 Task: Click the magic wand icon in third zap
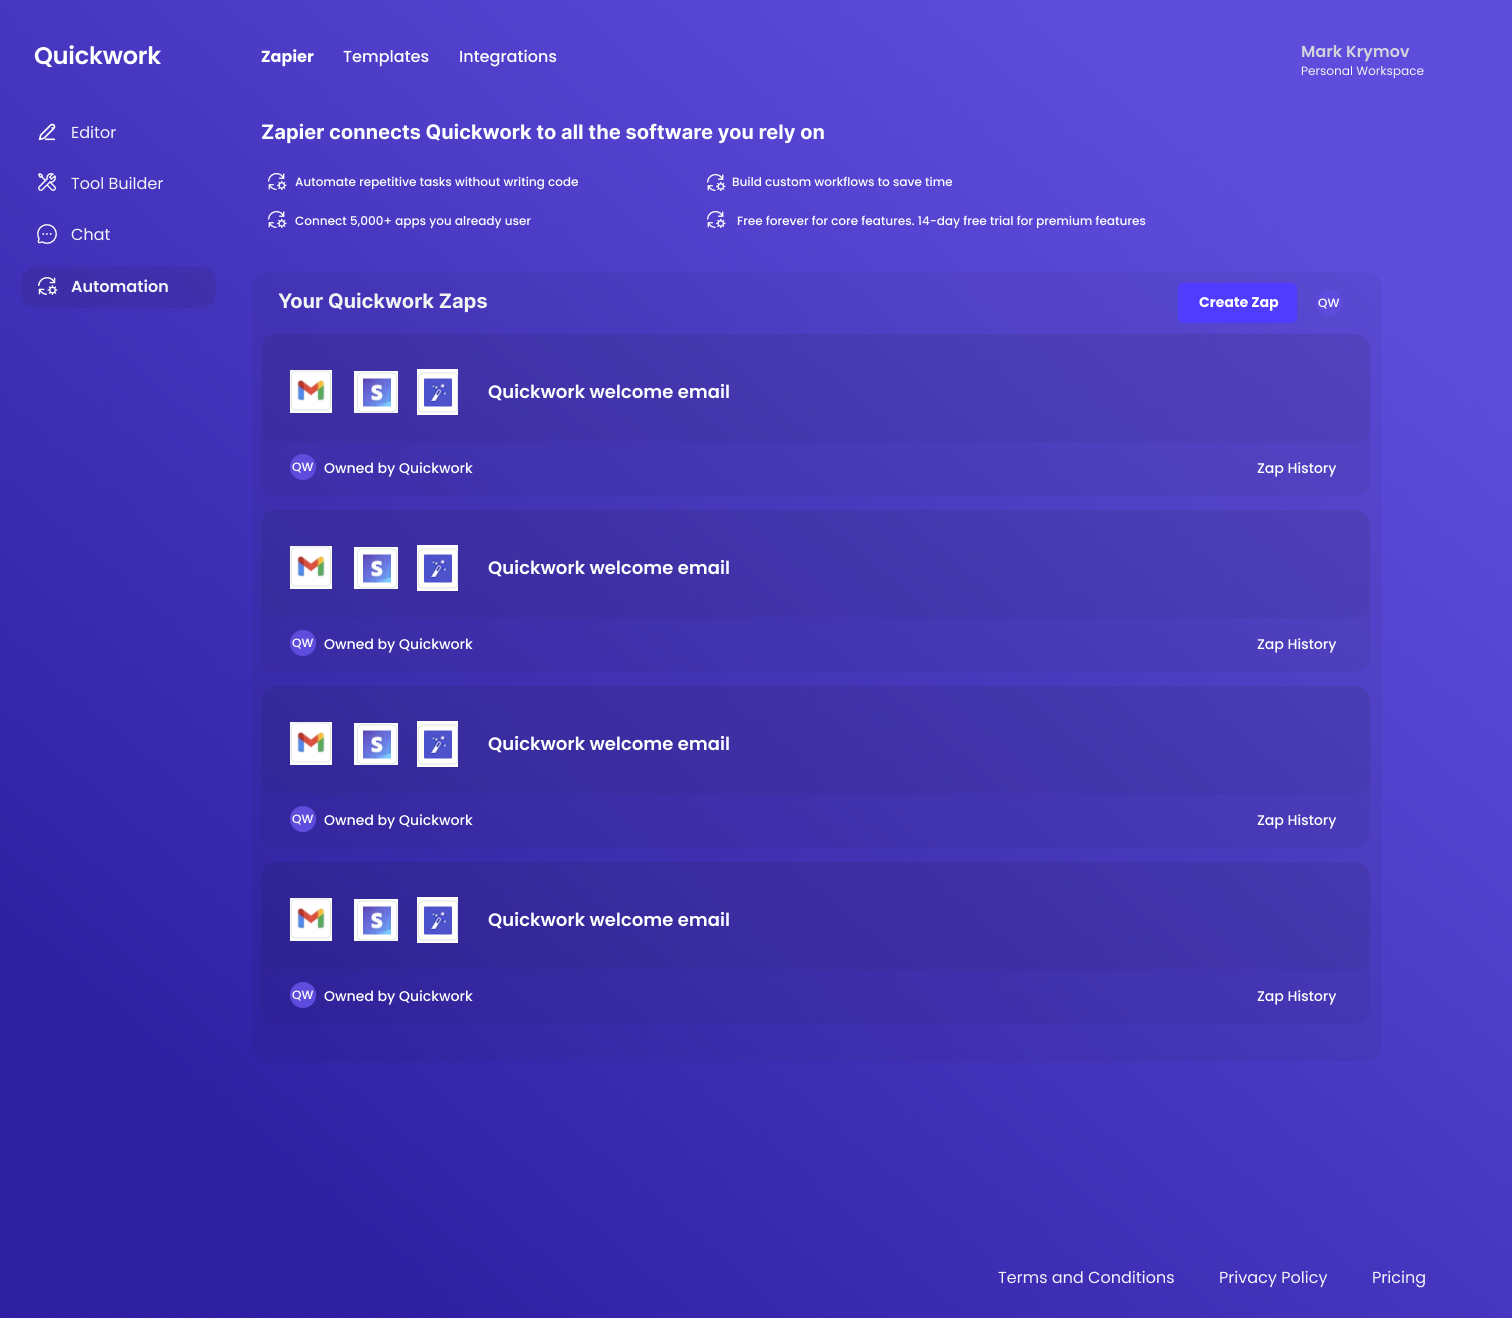point(437,744)
